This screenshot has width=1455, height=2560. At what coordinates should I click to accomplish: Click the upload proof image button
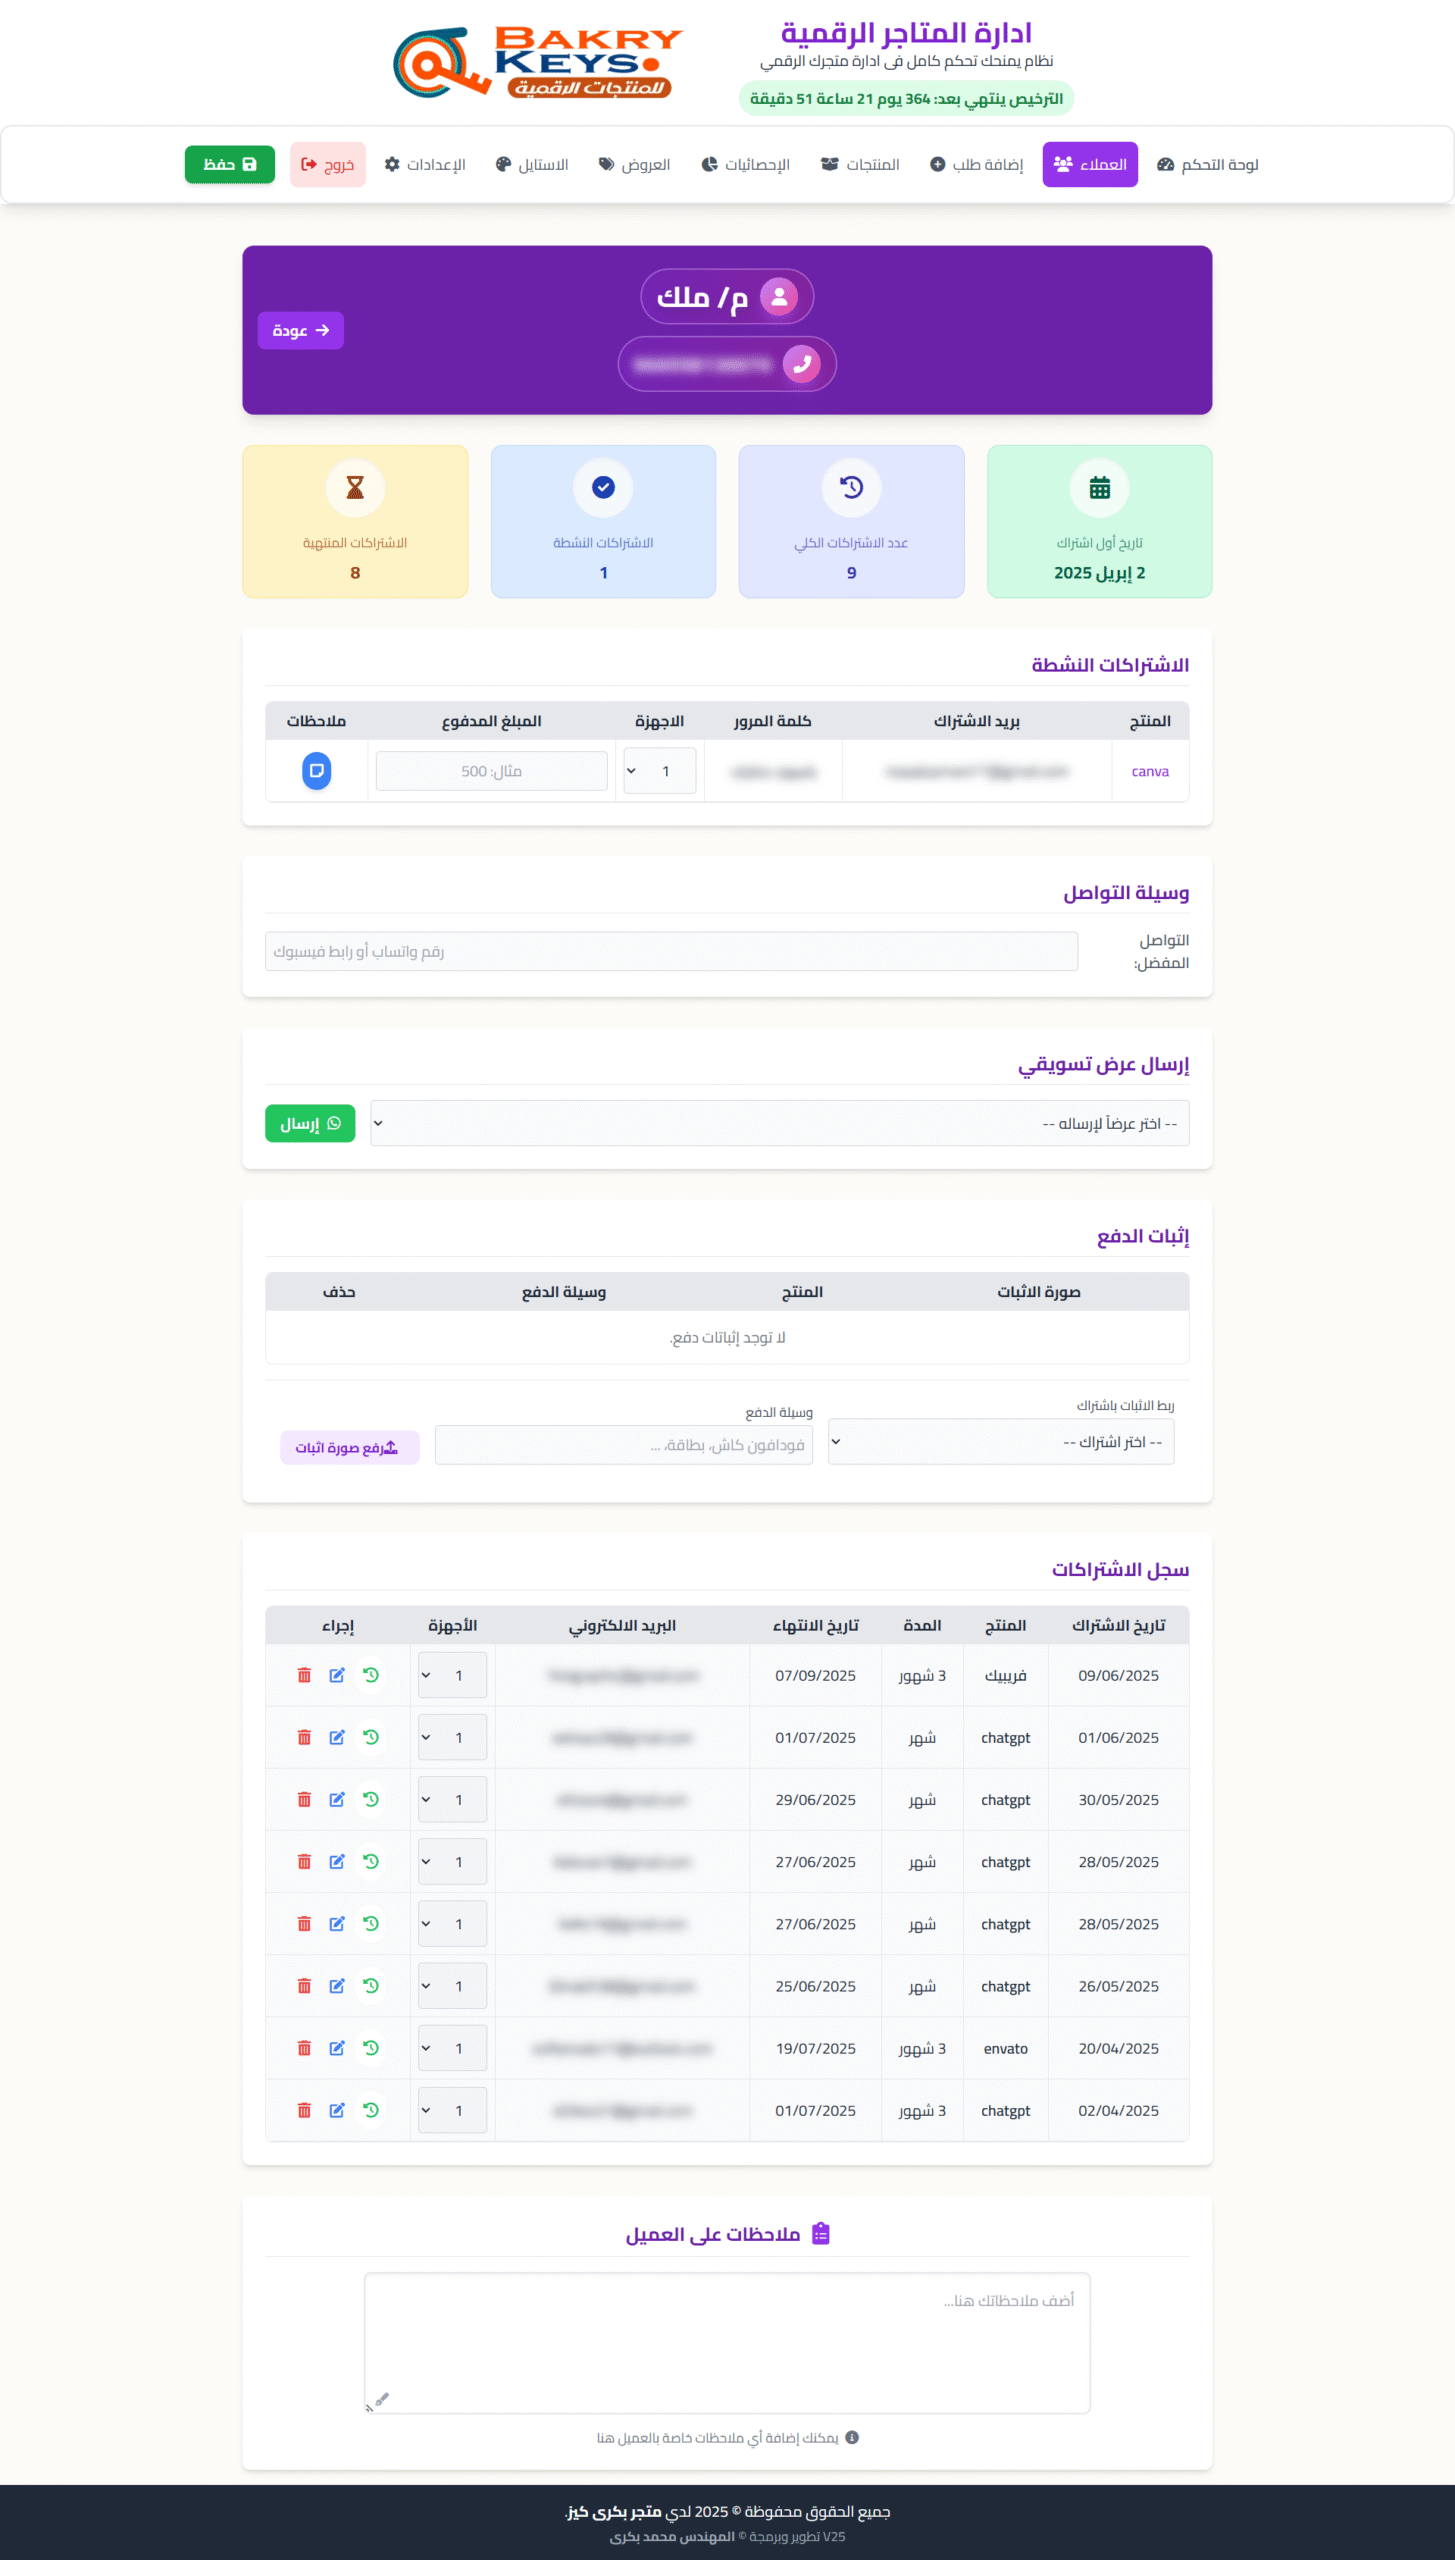click(349, 1447)
